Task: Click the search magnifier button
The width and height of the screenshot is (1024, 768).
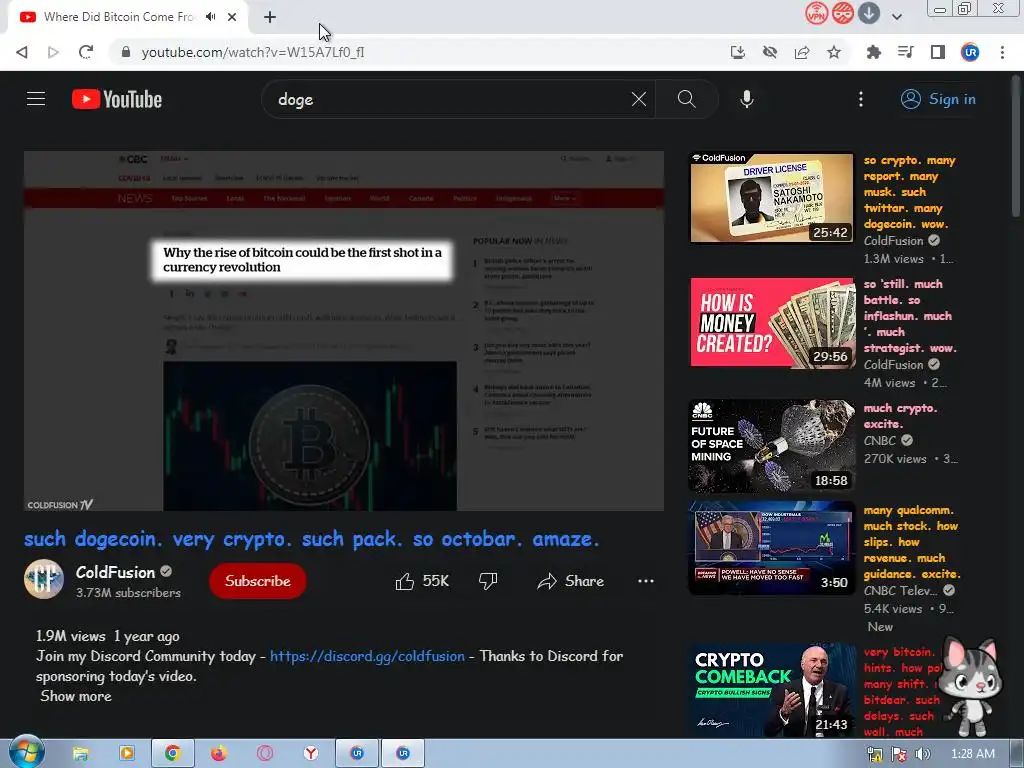Action: pyautogui.click(x=686, y=99)
